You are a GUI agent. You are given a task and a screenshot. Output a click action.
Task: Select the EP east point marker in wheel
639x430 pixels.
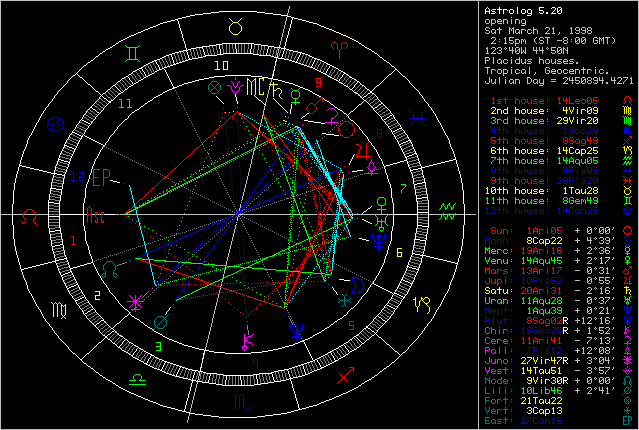[101, 178]
